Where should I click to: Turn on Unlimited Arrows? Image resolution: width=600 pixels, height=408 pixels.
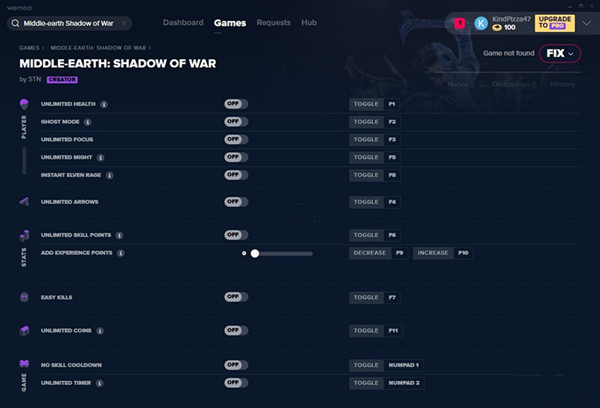[236, 202]
